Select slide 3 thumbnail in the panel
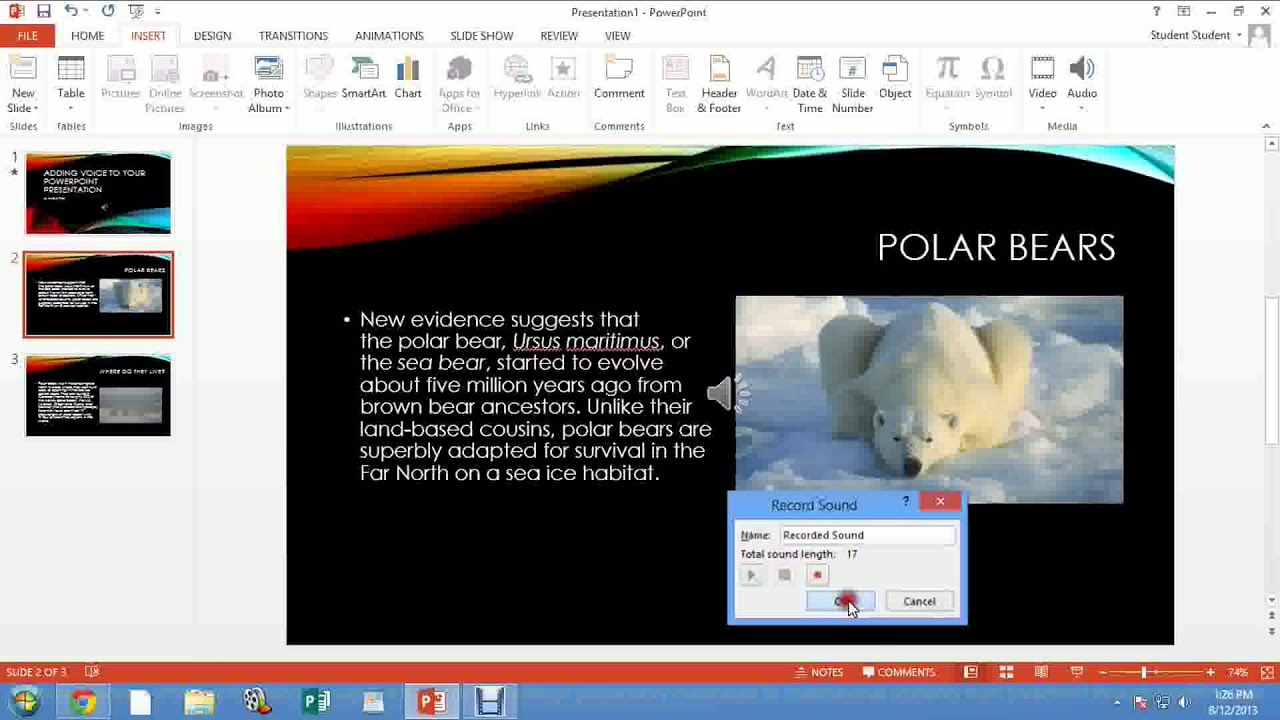 point(98,396)
